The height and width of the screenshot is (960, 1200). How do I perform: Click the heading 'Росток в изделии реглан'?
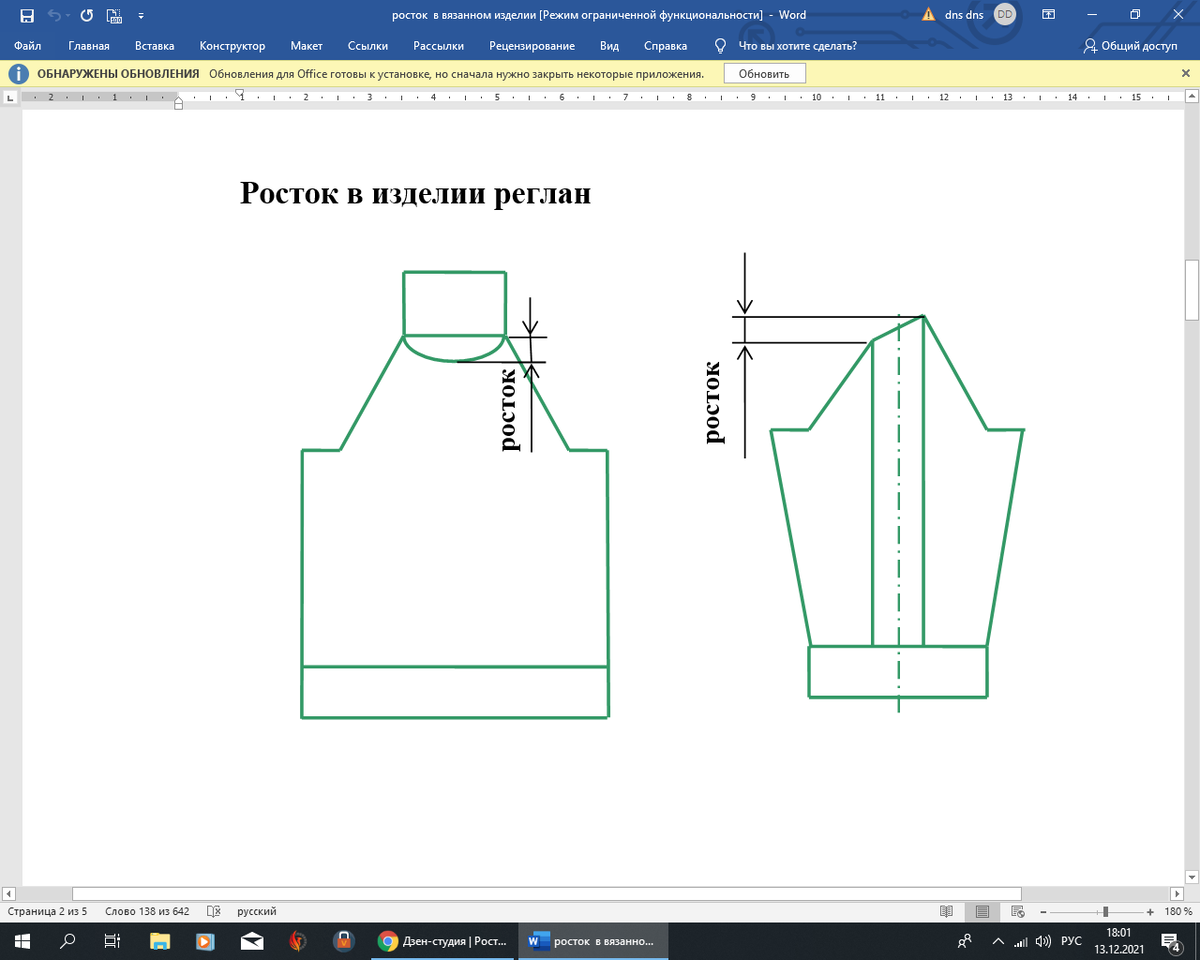point(415,192)
